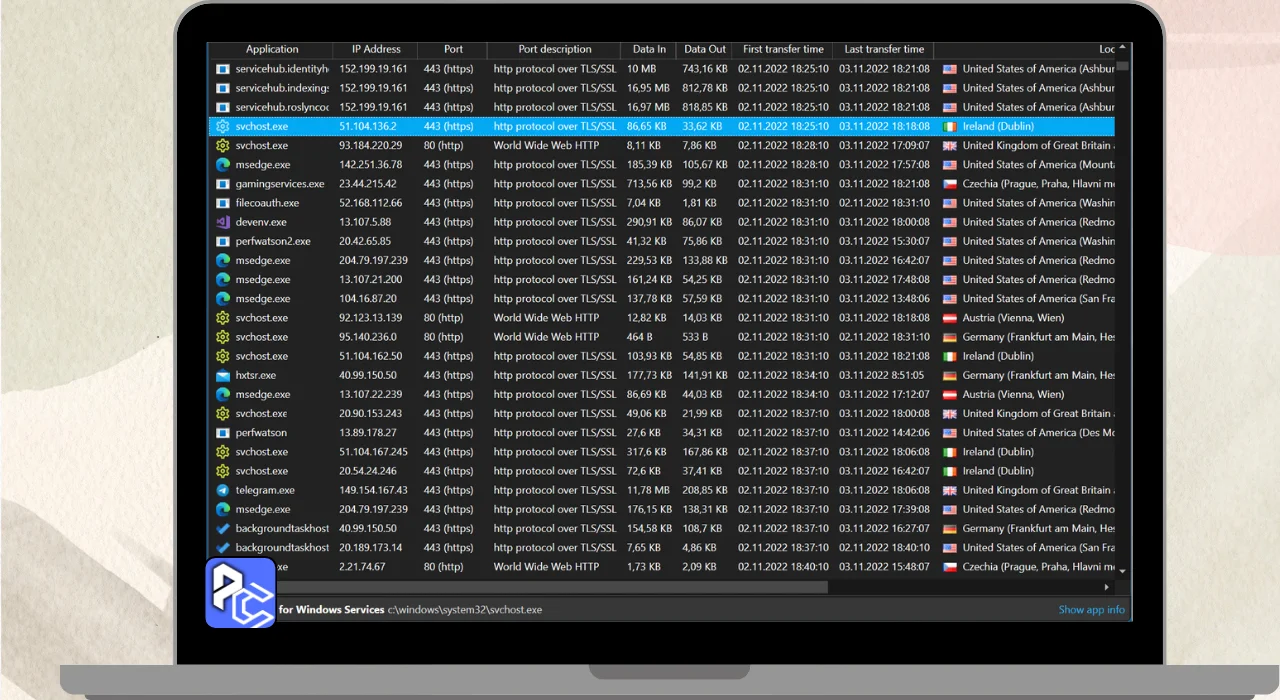Click the UK flag in the 93.184.220.29 row
This screenshot has width=1280, height=700.
[950, 146]
